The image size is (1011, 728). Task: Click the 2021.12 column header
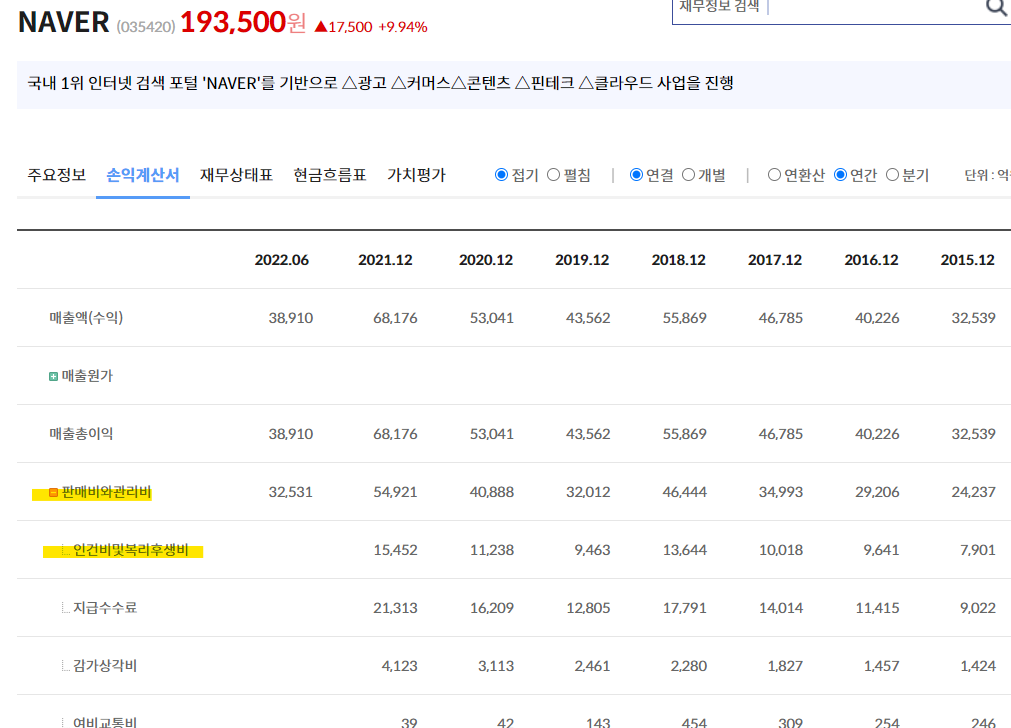383,259
